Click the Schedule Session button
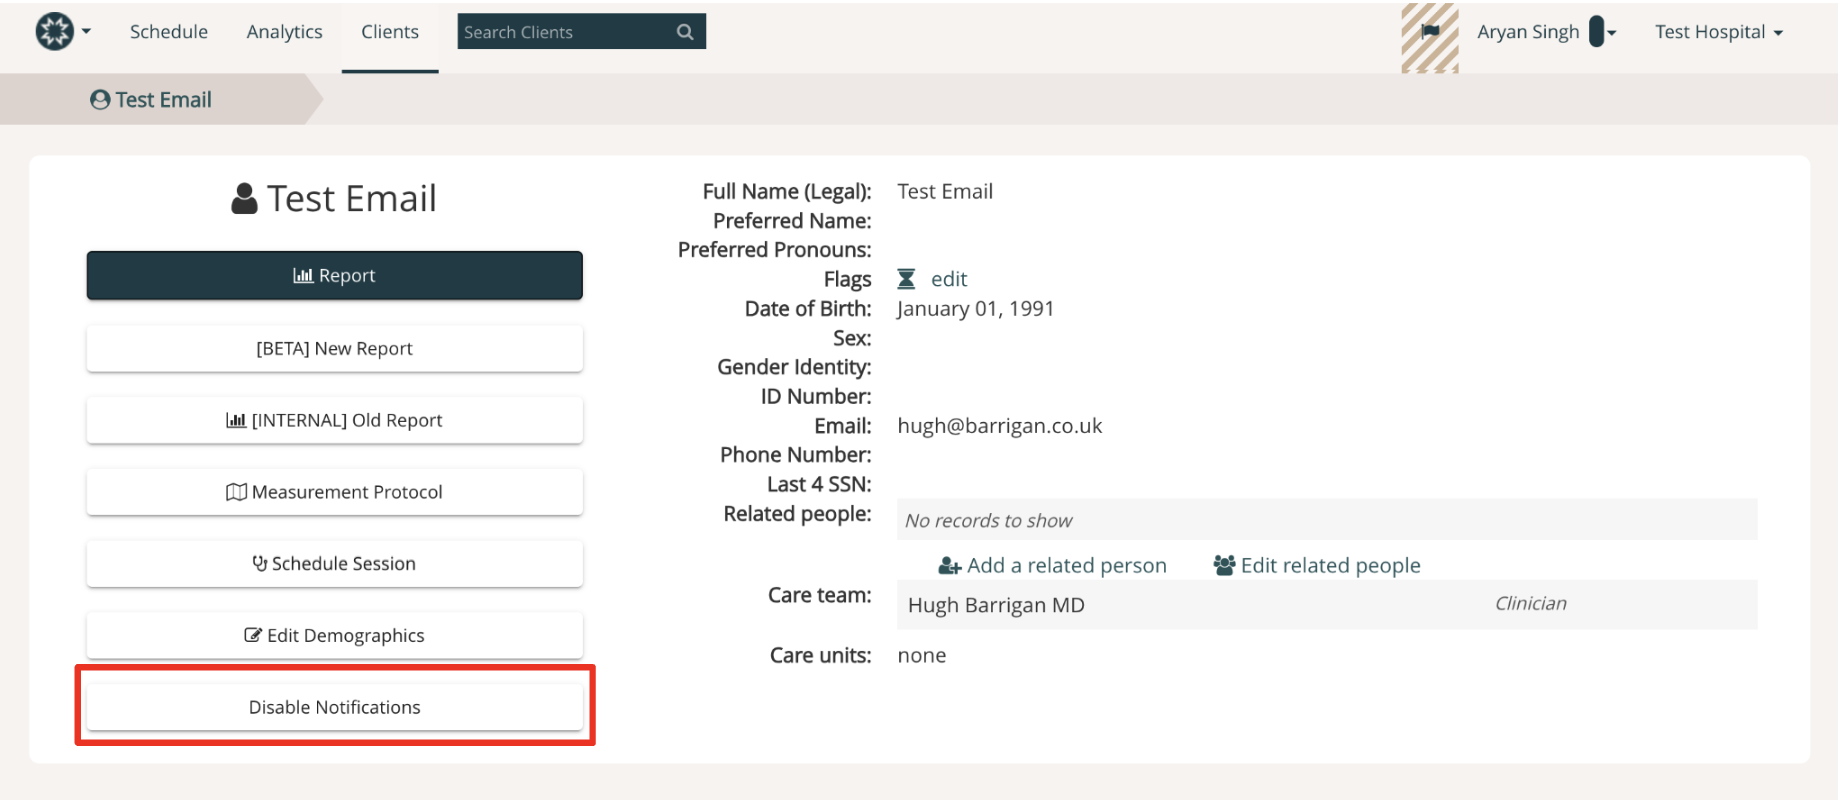Image resolution: width=1838 pixels, height=800 pixels. (335, 563)
